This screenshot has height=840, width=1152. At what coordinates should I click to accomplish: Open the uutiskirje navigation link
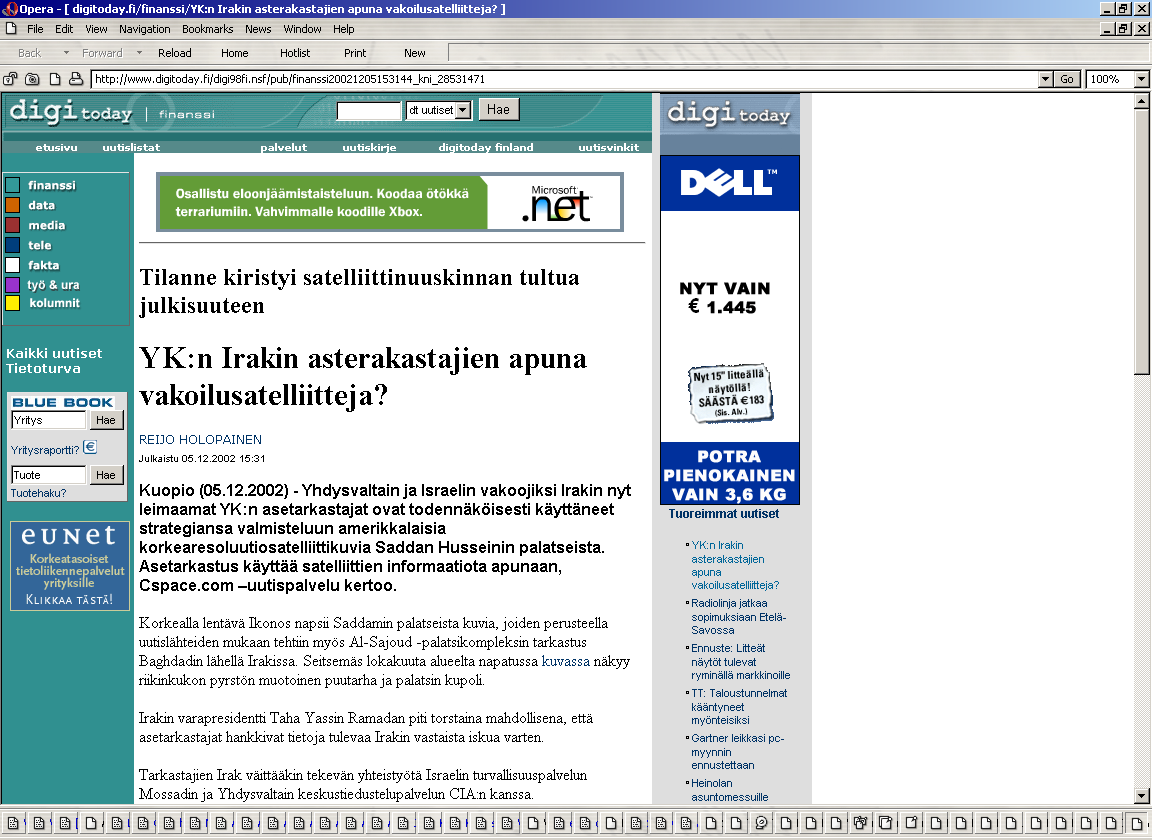tap(370, 147)
